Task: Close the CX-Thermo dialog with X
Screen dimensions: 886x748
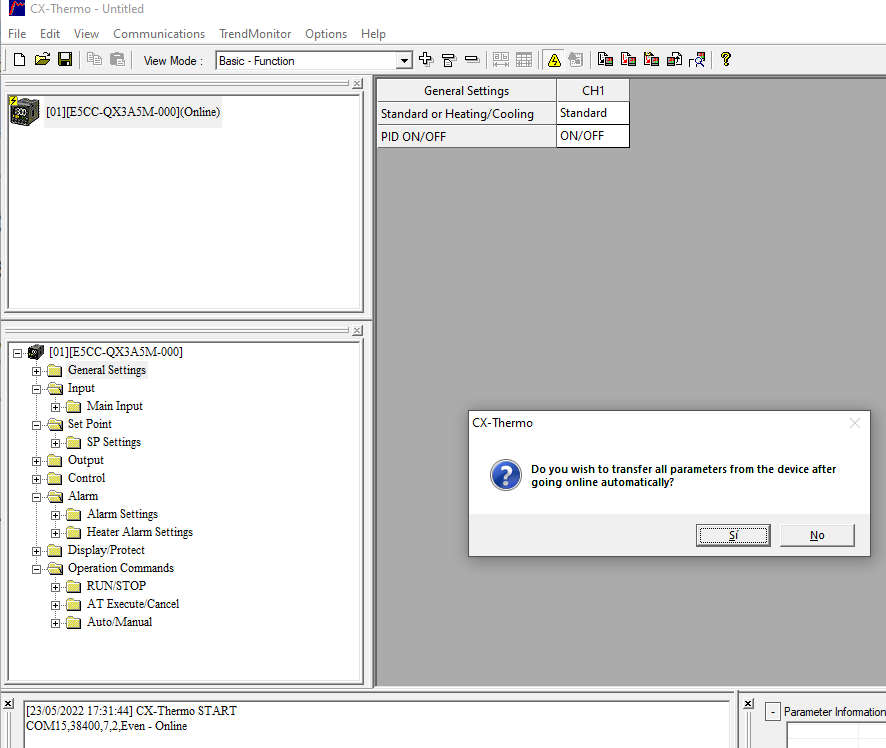Action: tap(854, 423)
